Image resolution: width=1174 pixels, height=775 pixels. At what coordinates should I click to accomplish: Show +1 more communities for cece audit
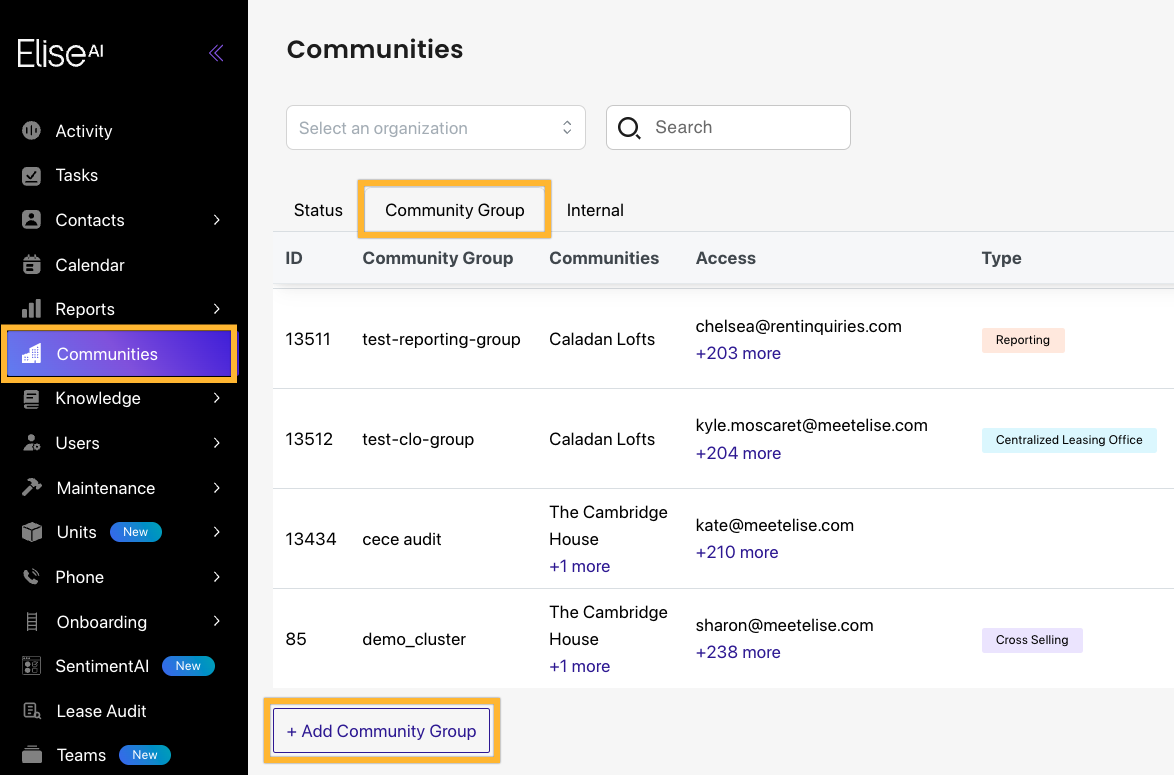[580, 566]
